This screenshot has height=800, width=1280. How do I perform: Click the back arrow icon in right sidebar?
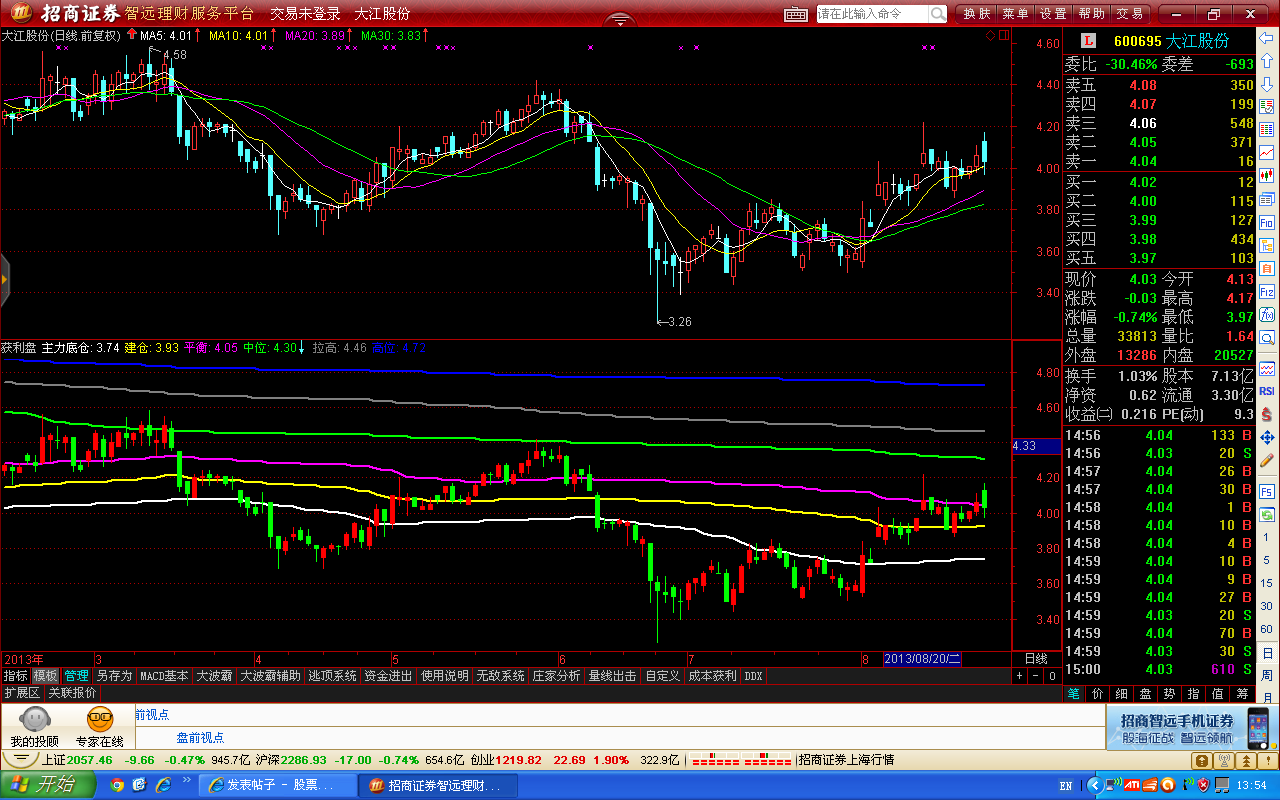click(x=1266, y=38)
